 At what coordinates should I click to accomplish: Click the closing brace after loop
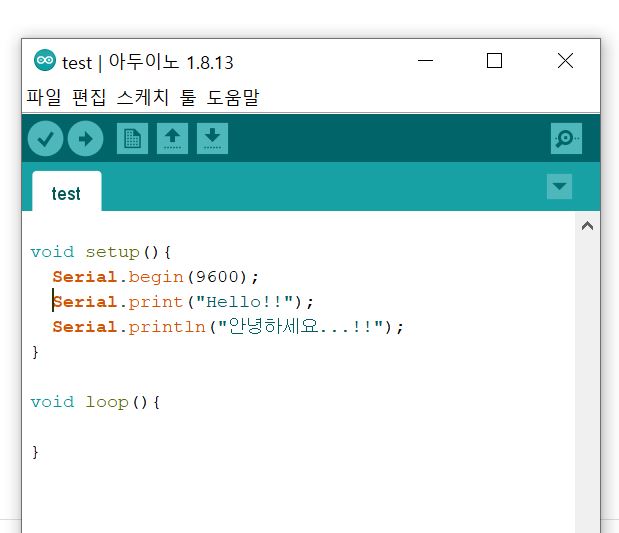tap(36, 452)
